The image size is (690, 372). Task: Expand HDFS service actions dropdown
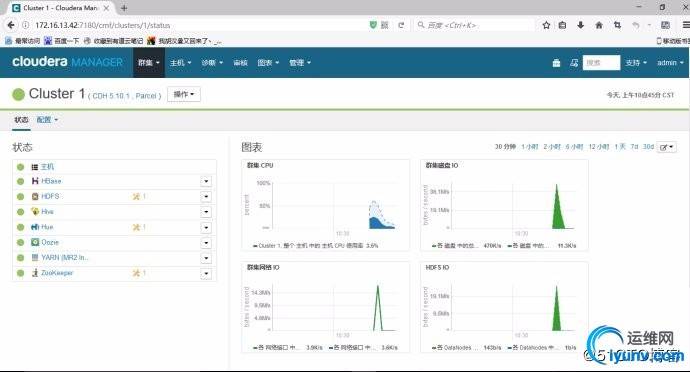pyautogui.click(x=206, y=197)
